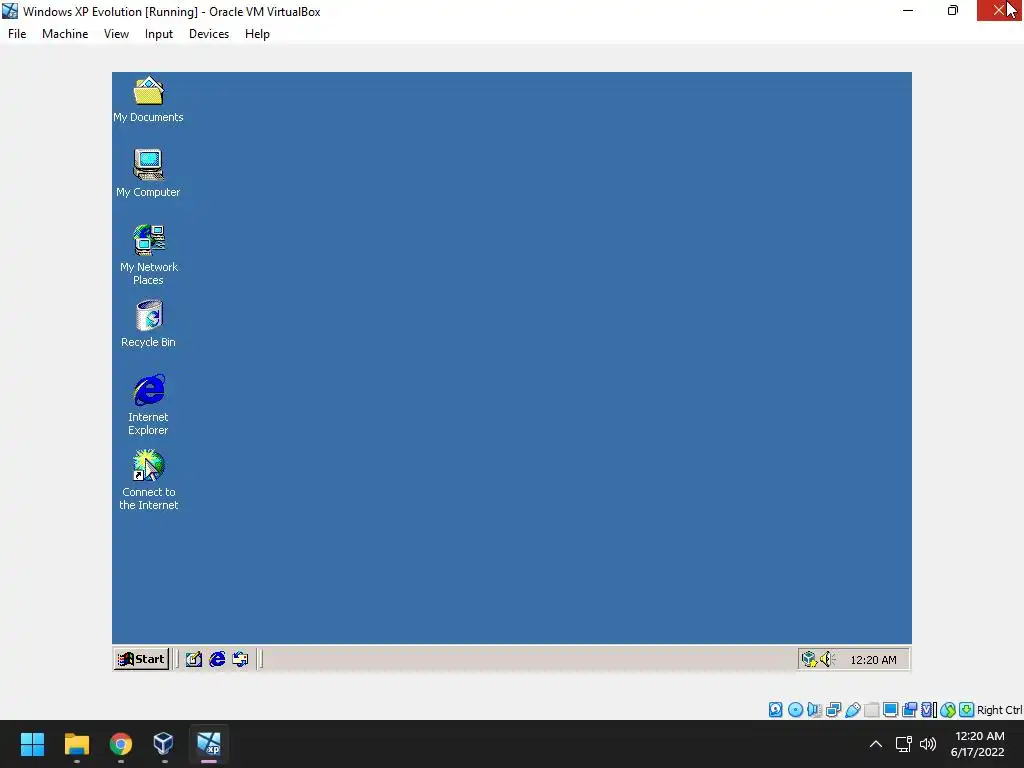Open the Help menu
The height and width of the screenshot is (768, 1024).
click(x=257, y=34)
